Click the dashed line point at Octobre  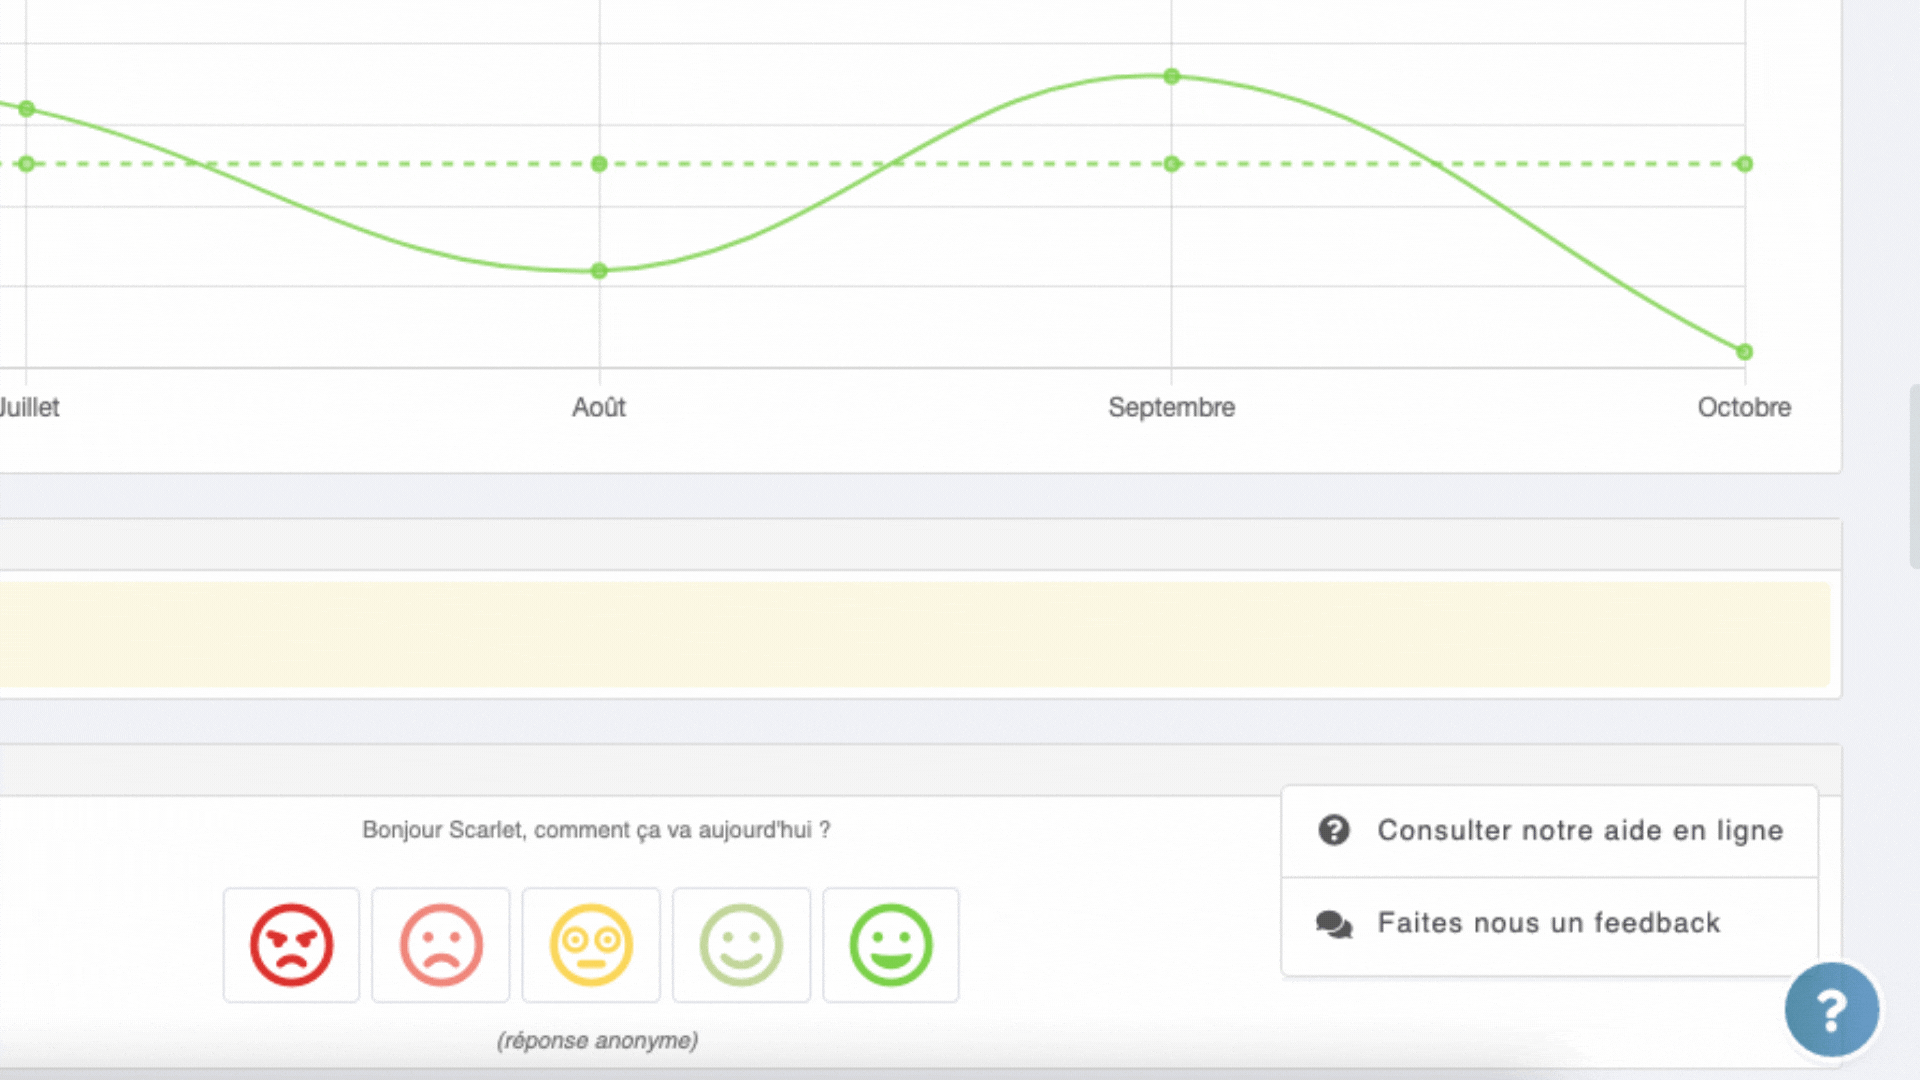(1745, 164)
